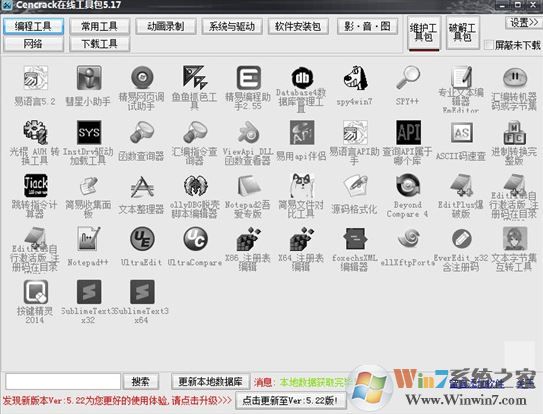Open the 易语言5.2 tool icon

pos(35,78)
